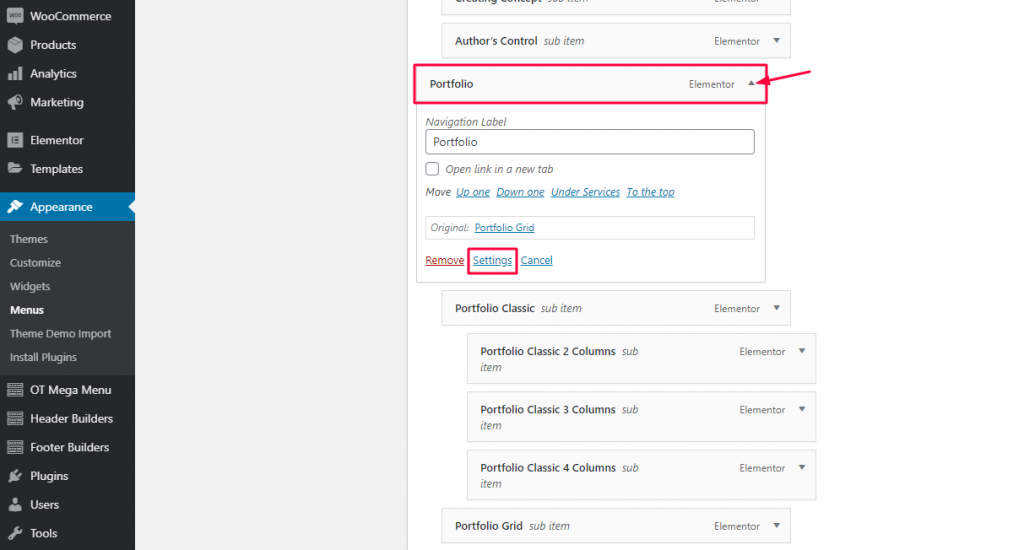The width and height of the screenshot is (1024, 550).
Task: Click the Marketing megaphone icon
Action: (x=15, y=102)
